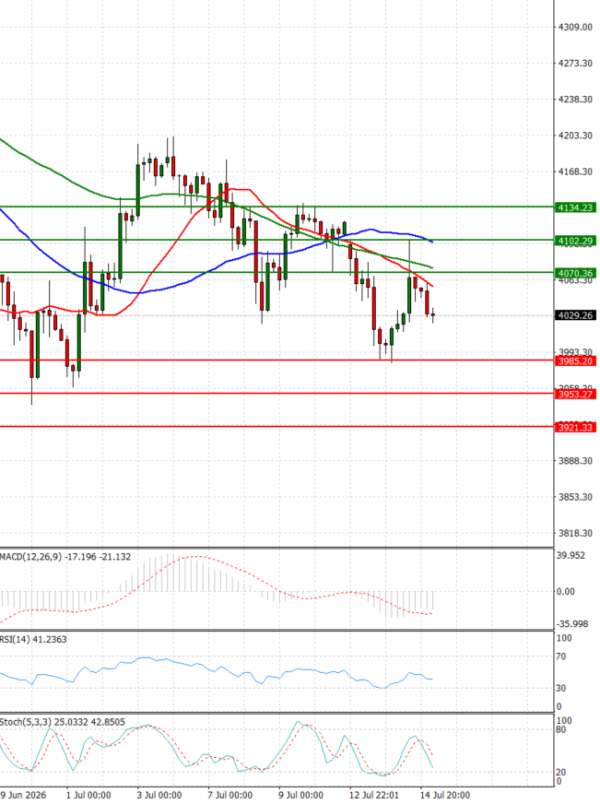Select the 3985.20 red support label
Viewport: 600px width, 804px height.
click(x=575, y=361)
